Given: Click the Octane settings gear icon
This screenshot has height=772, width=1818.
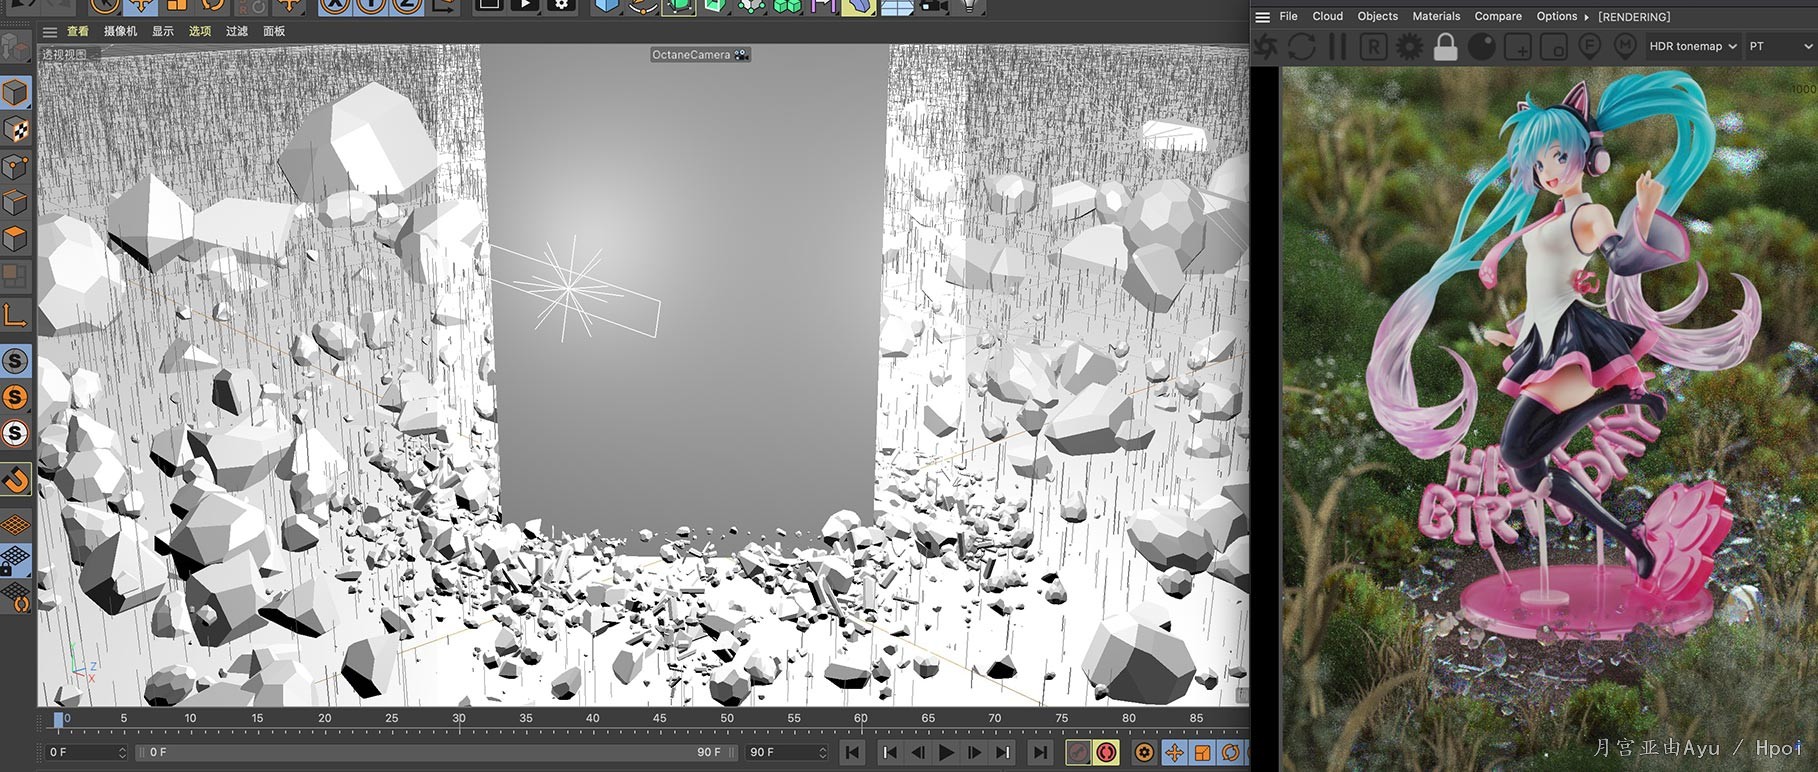Looking at the screenshot, I should [1409, 46].
